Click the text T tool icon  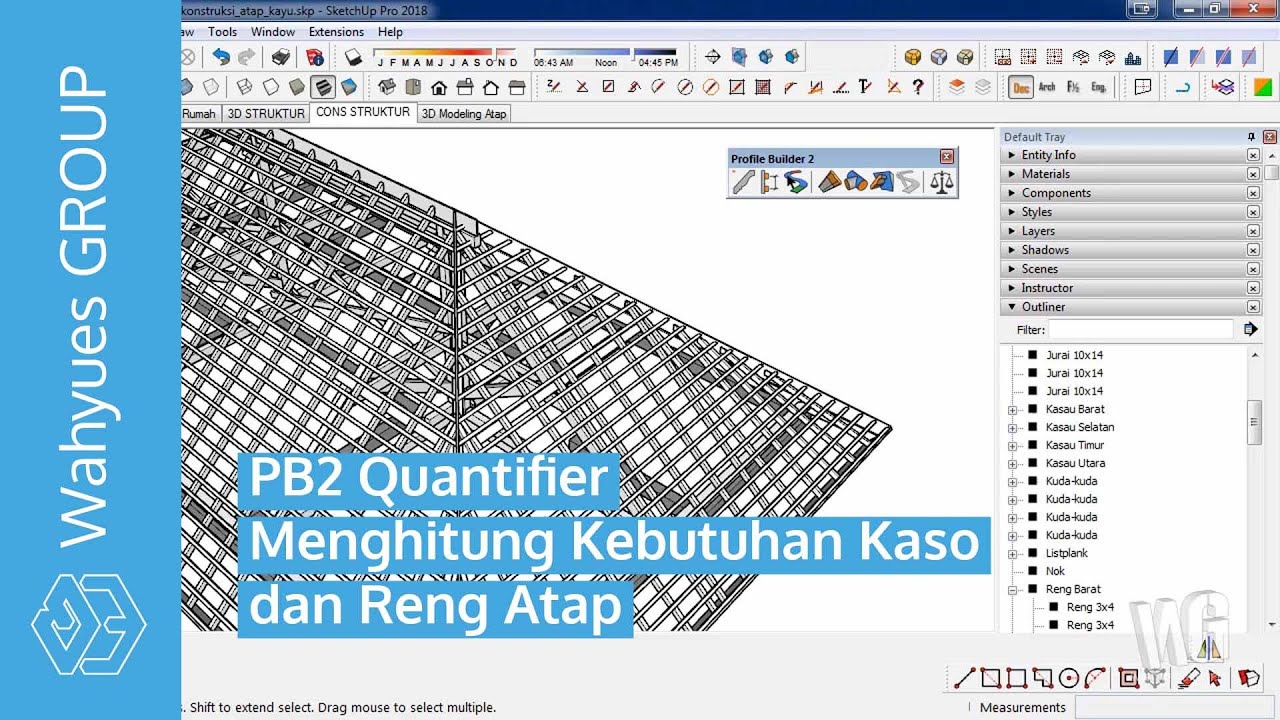click(x=866, y=87)
